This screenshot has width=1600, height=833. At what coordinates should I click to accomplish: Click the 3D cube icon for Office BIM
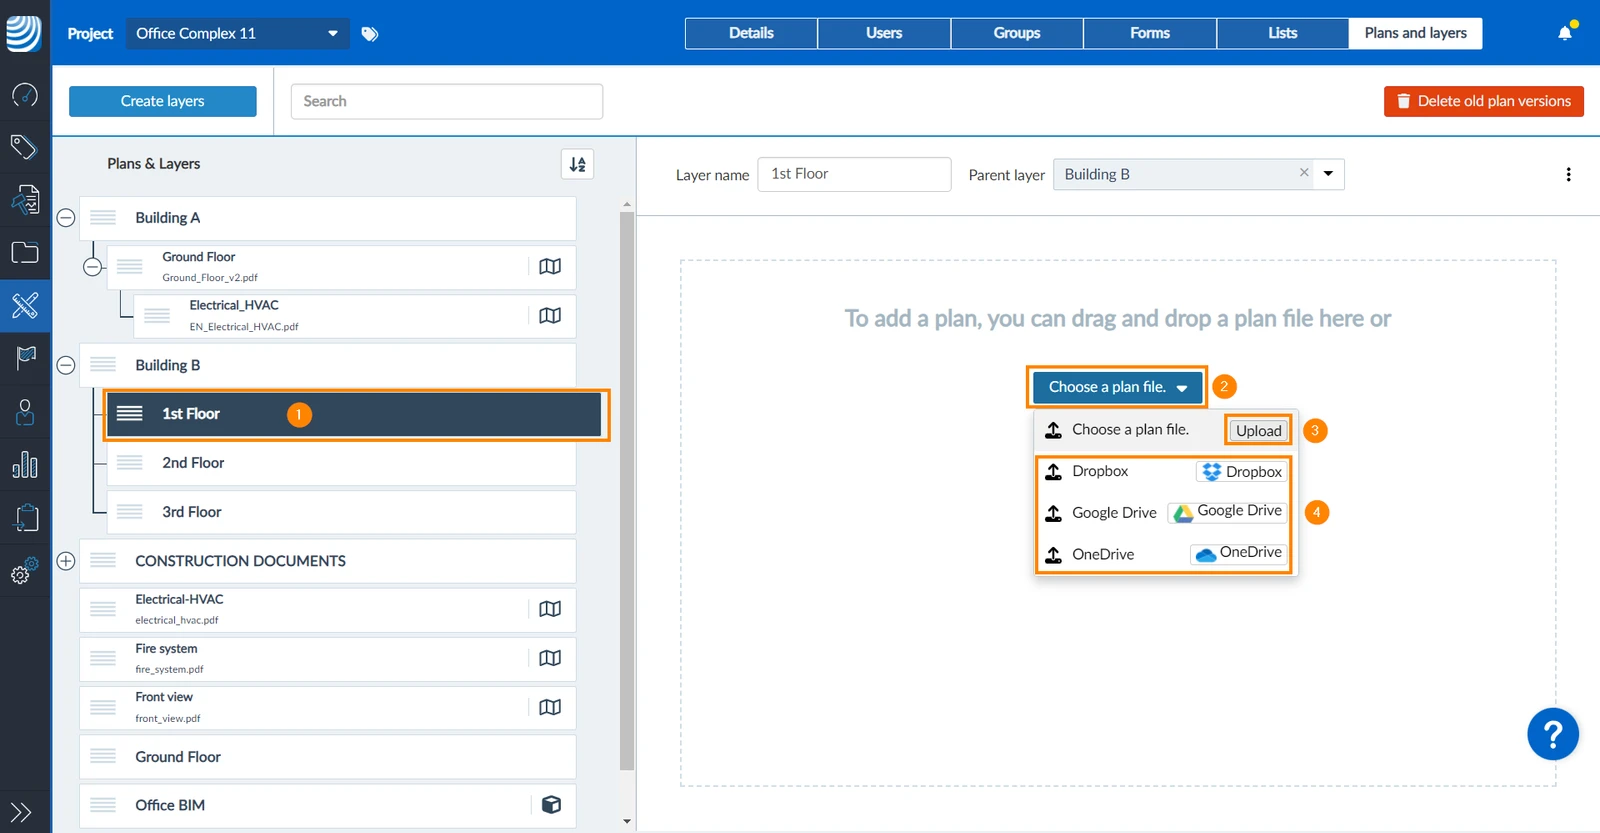click(x=551, y=805)
